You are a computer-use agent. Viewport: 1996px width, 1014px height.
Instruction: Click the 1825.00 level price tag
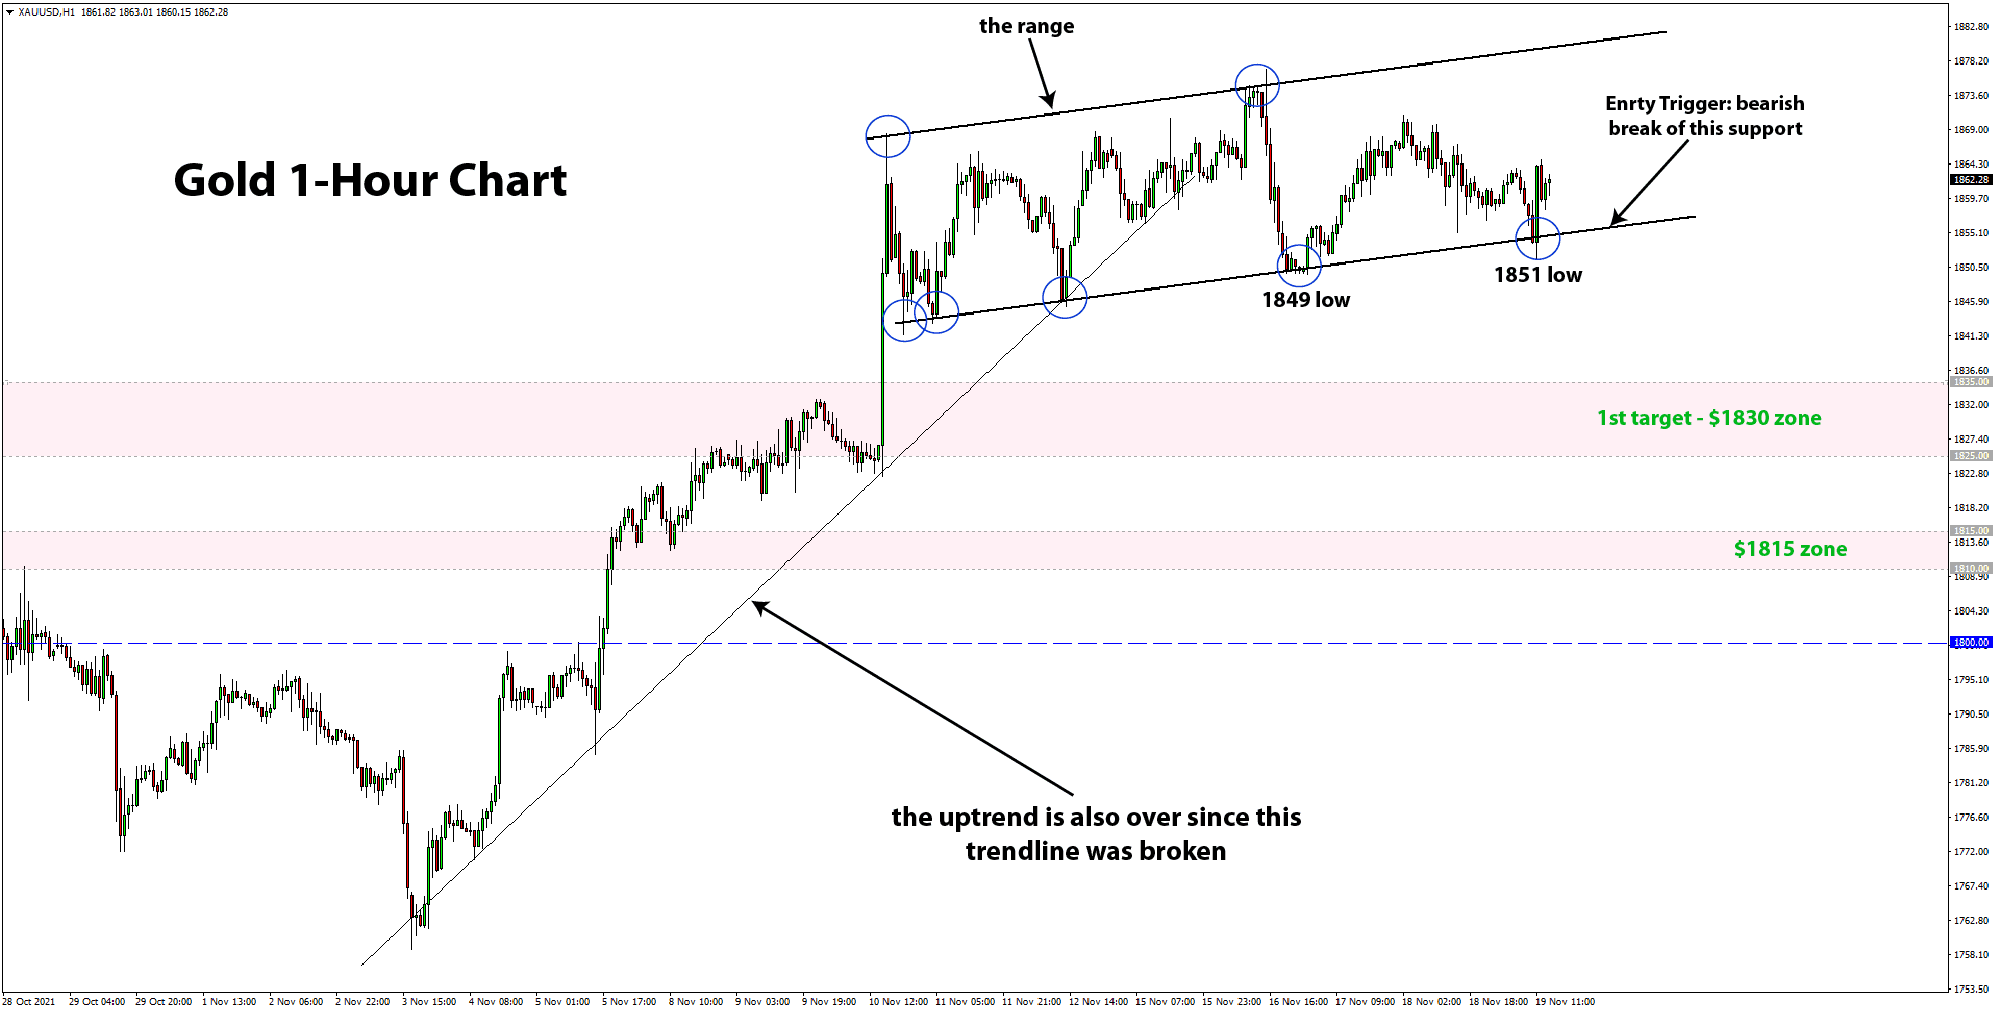click(1971, 456)
